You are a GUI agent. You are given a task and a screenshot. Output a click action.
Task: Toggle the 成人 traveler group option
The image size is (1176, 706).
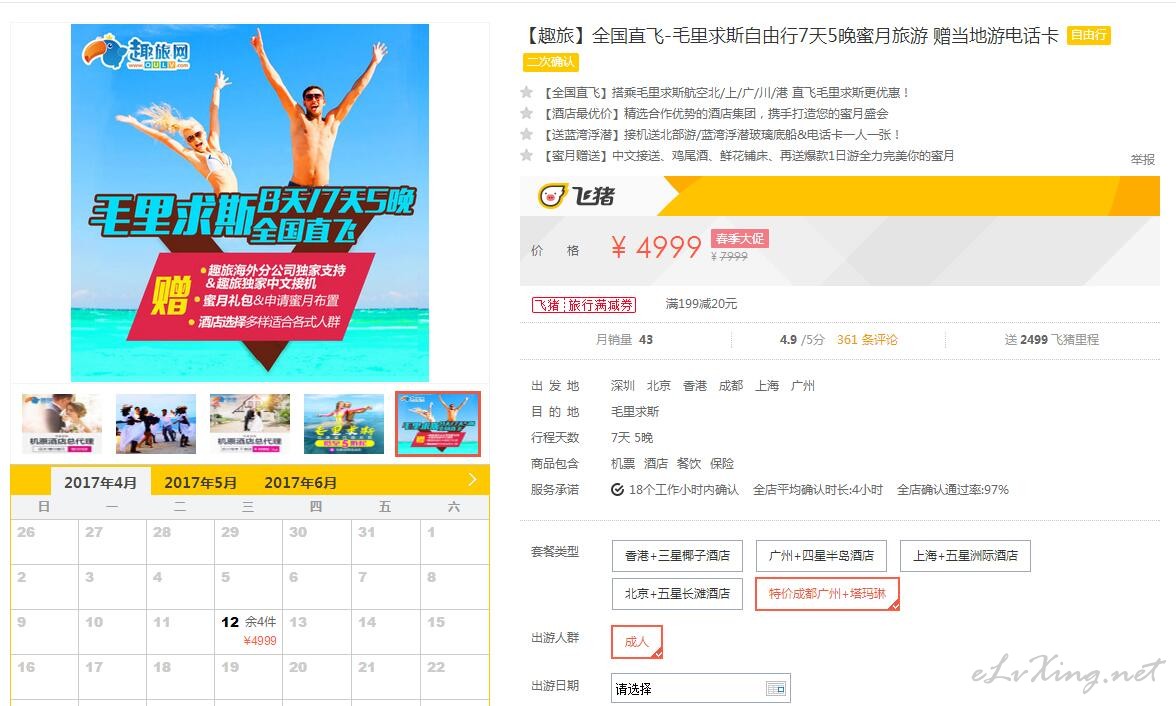click(637, 642)
